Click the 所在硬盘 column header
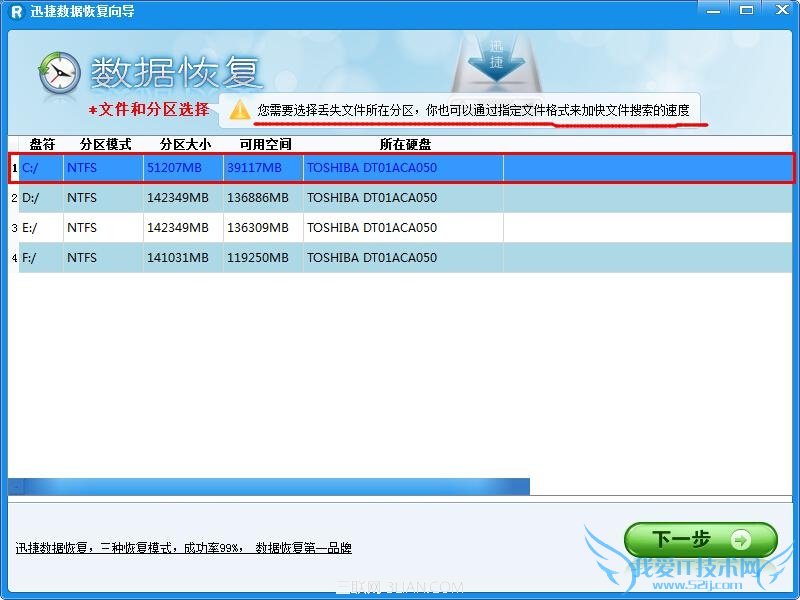Image resolution: width=800 pixels, height=600 pixels. (405, 144)
